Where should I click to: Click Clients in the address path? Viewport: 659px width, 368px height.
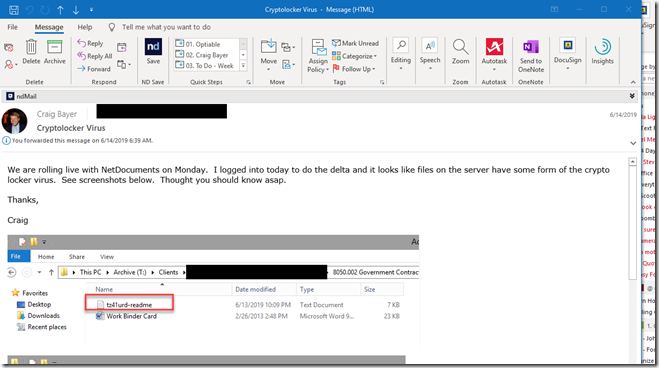pos(169,272)
